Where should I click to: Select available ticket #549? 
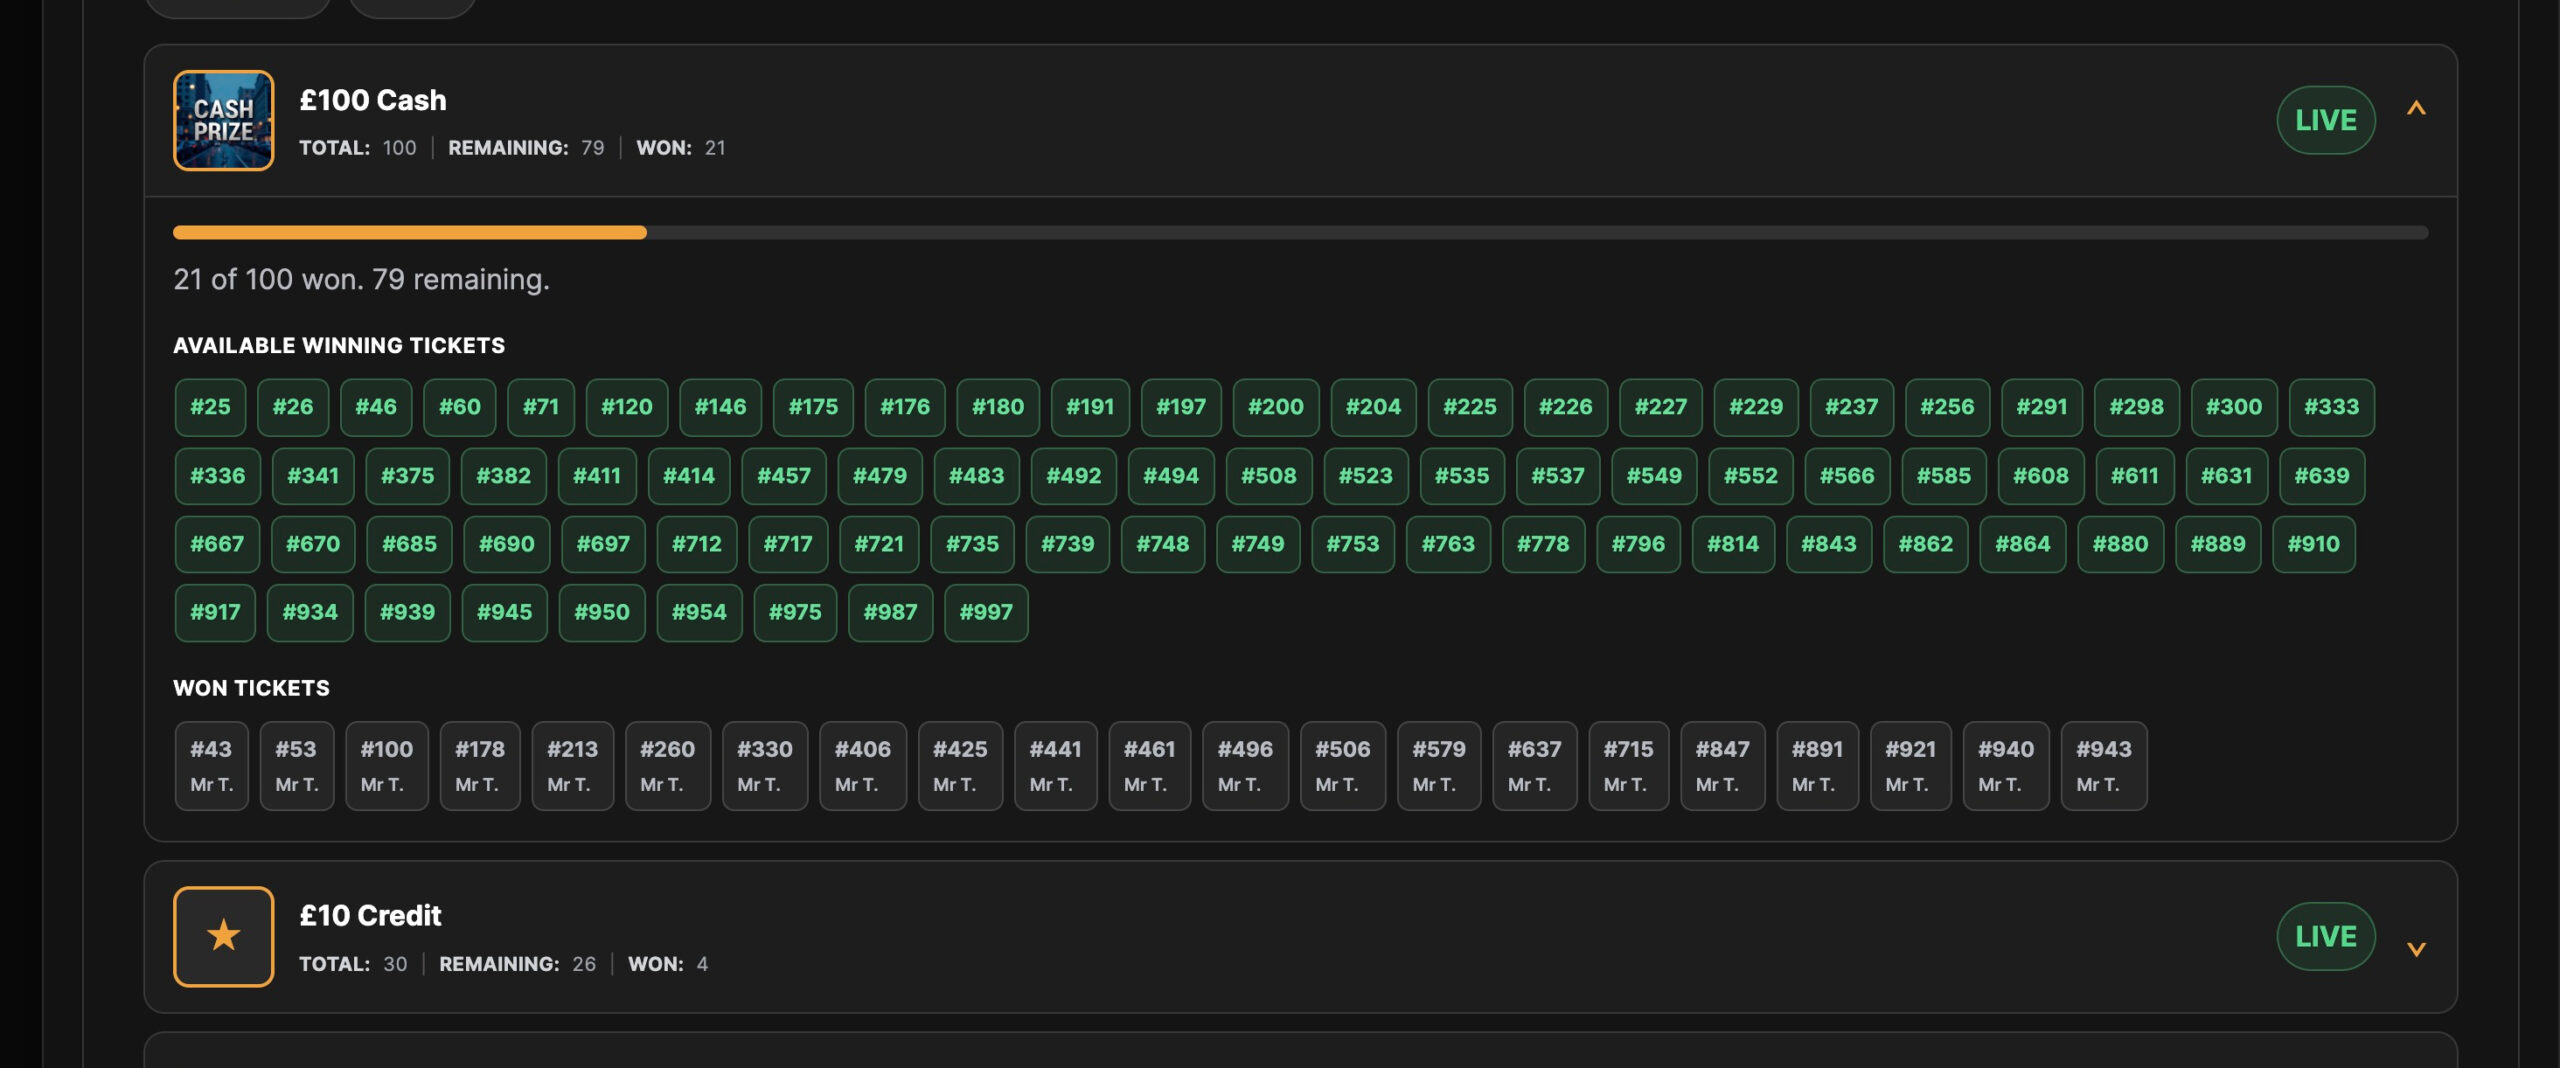click(x=1654, y=476)
